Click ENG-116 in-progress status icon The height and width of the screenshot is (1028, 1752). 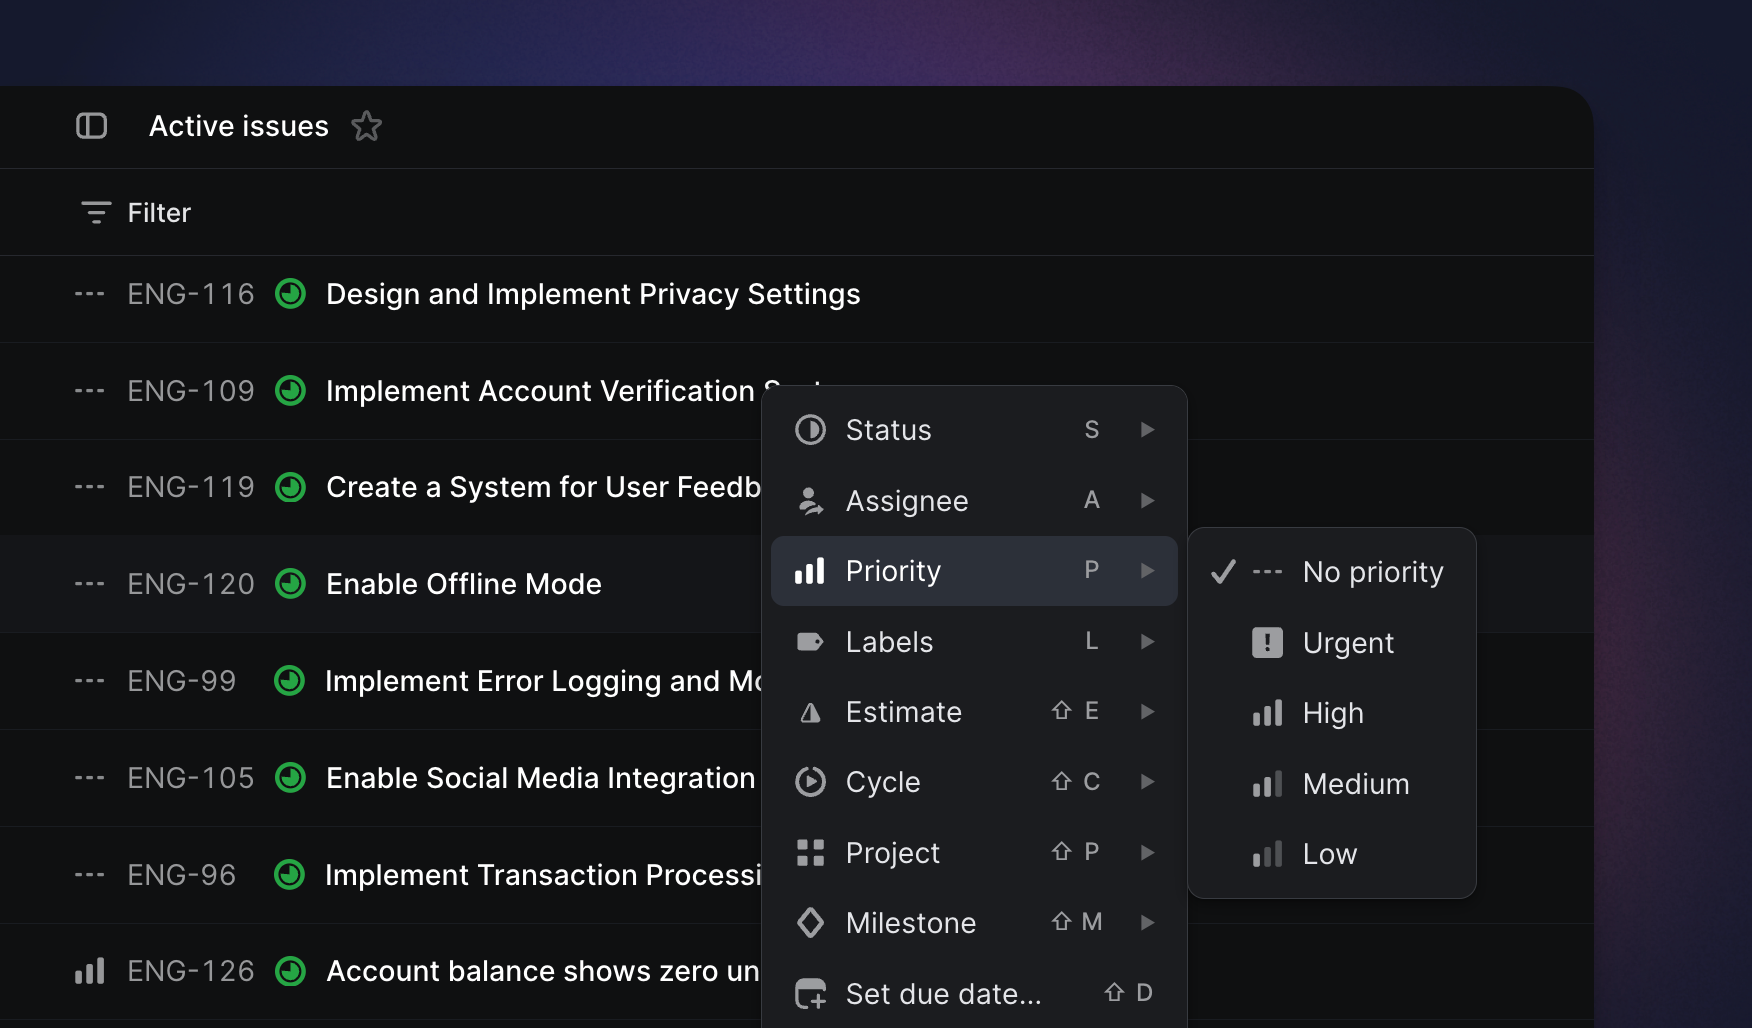(290, 294)
